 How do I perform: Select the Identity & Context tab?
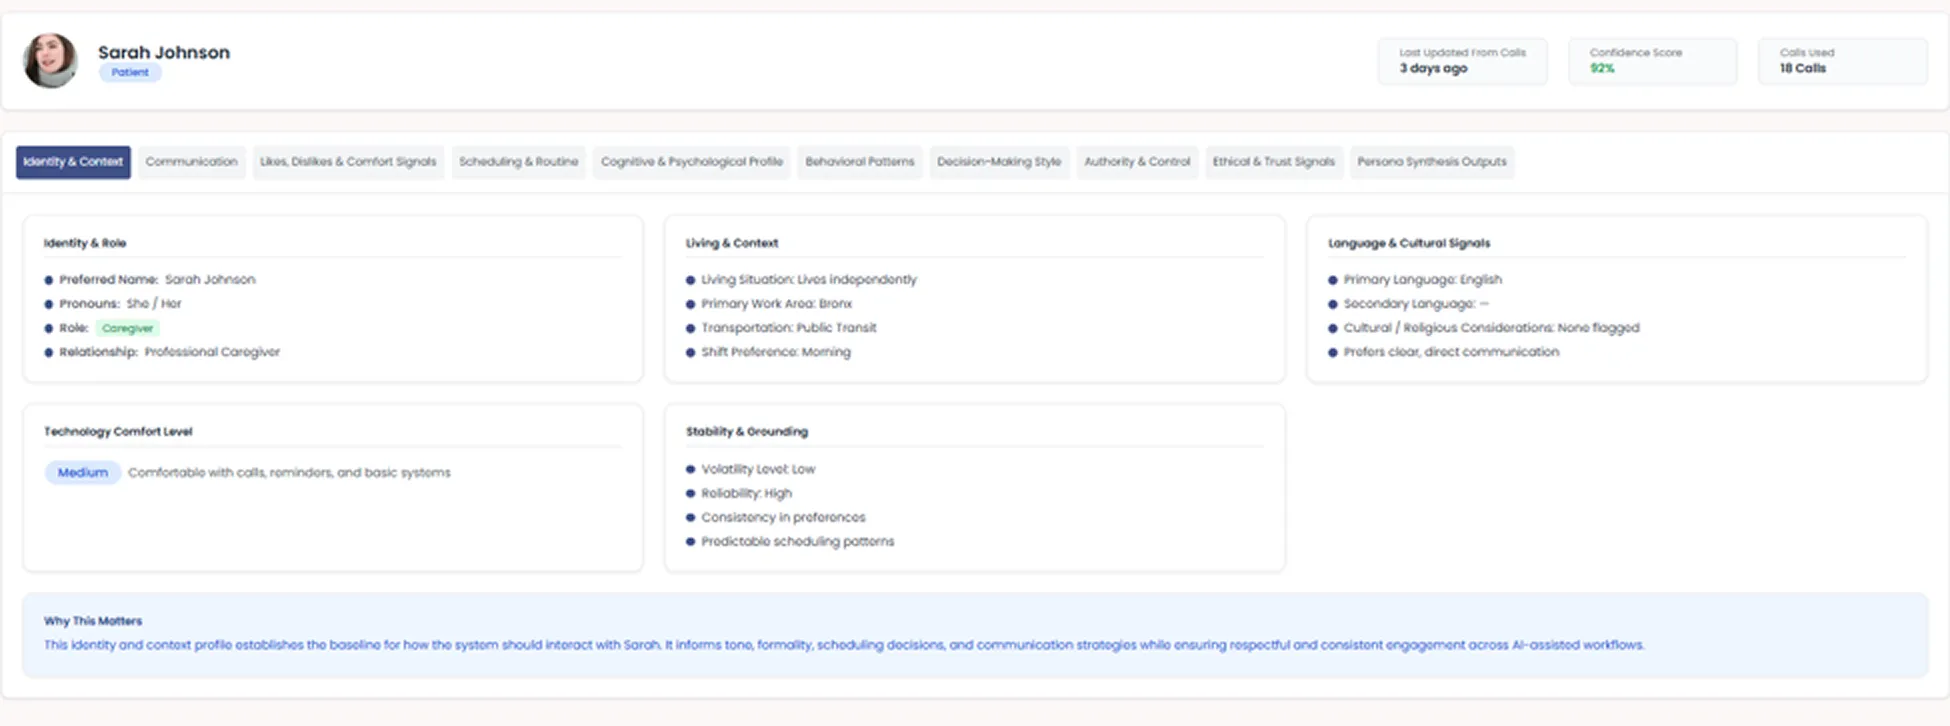(x=73, y=162)
